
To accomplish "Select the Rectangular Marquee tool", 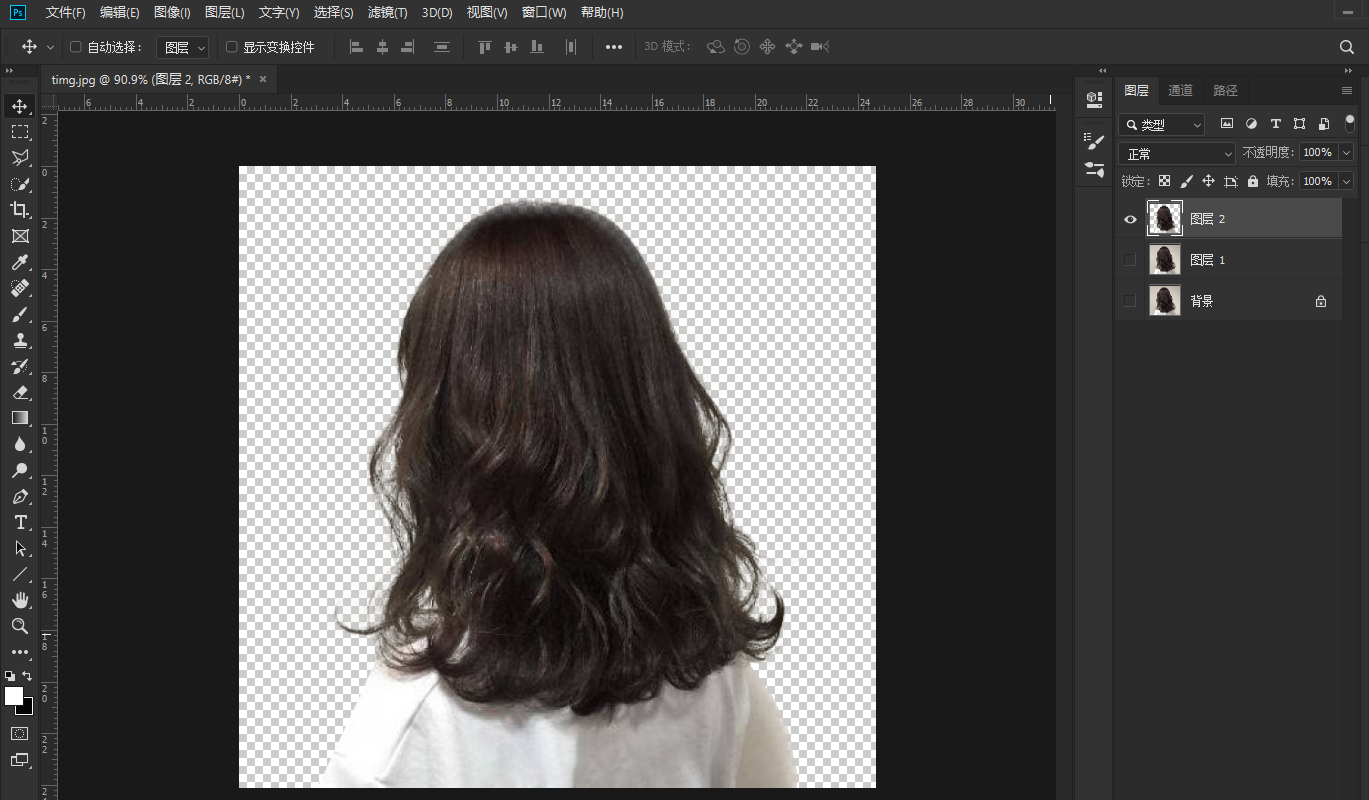I will 20,132.
